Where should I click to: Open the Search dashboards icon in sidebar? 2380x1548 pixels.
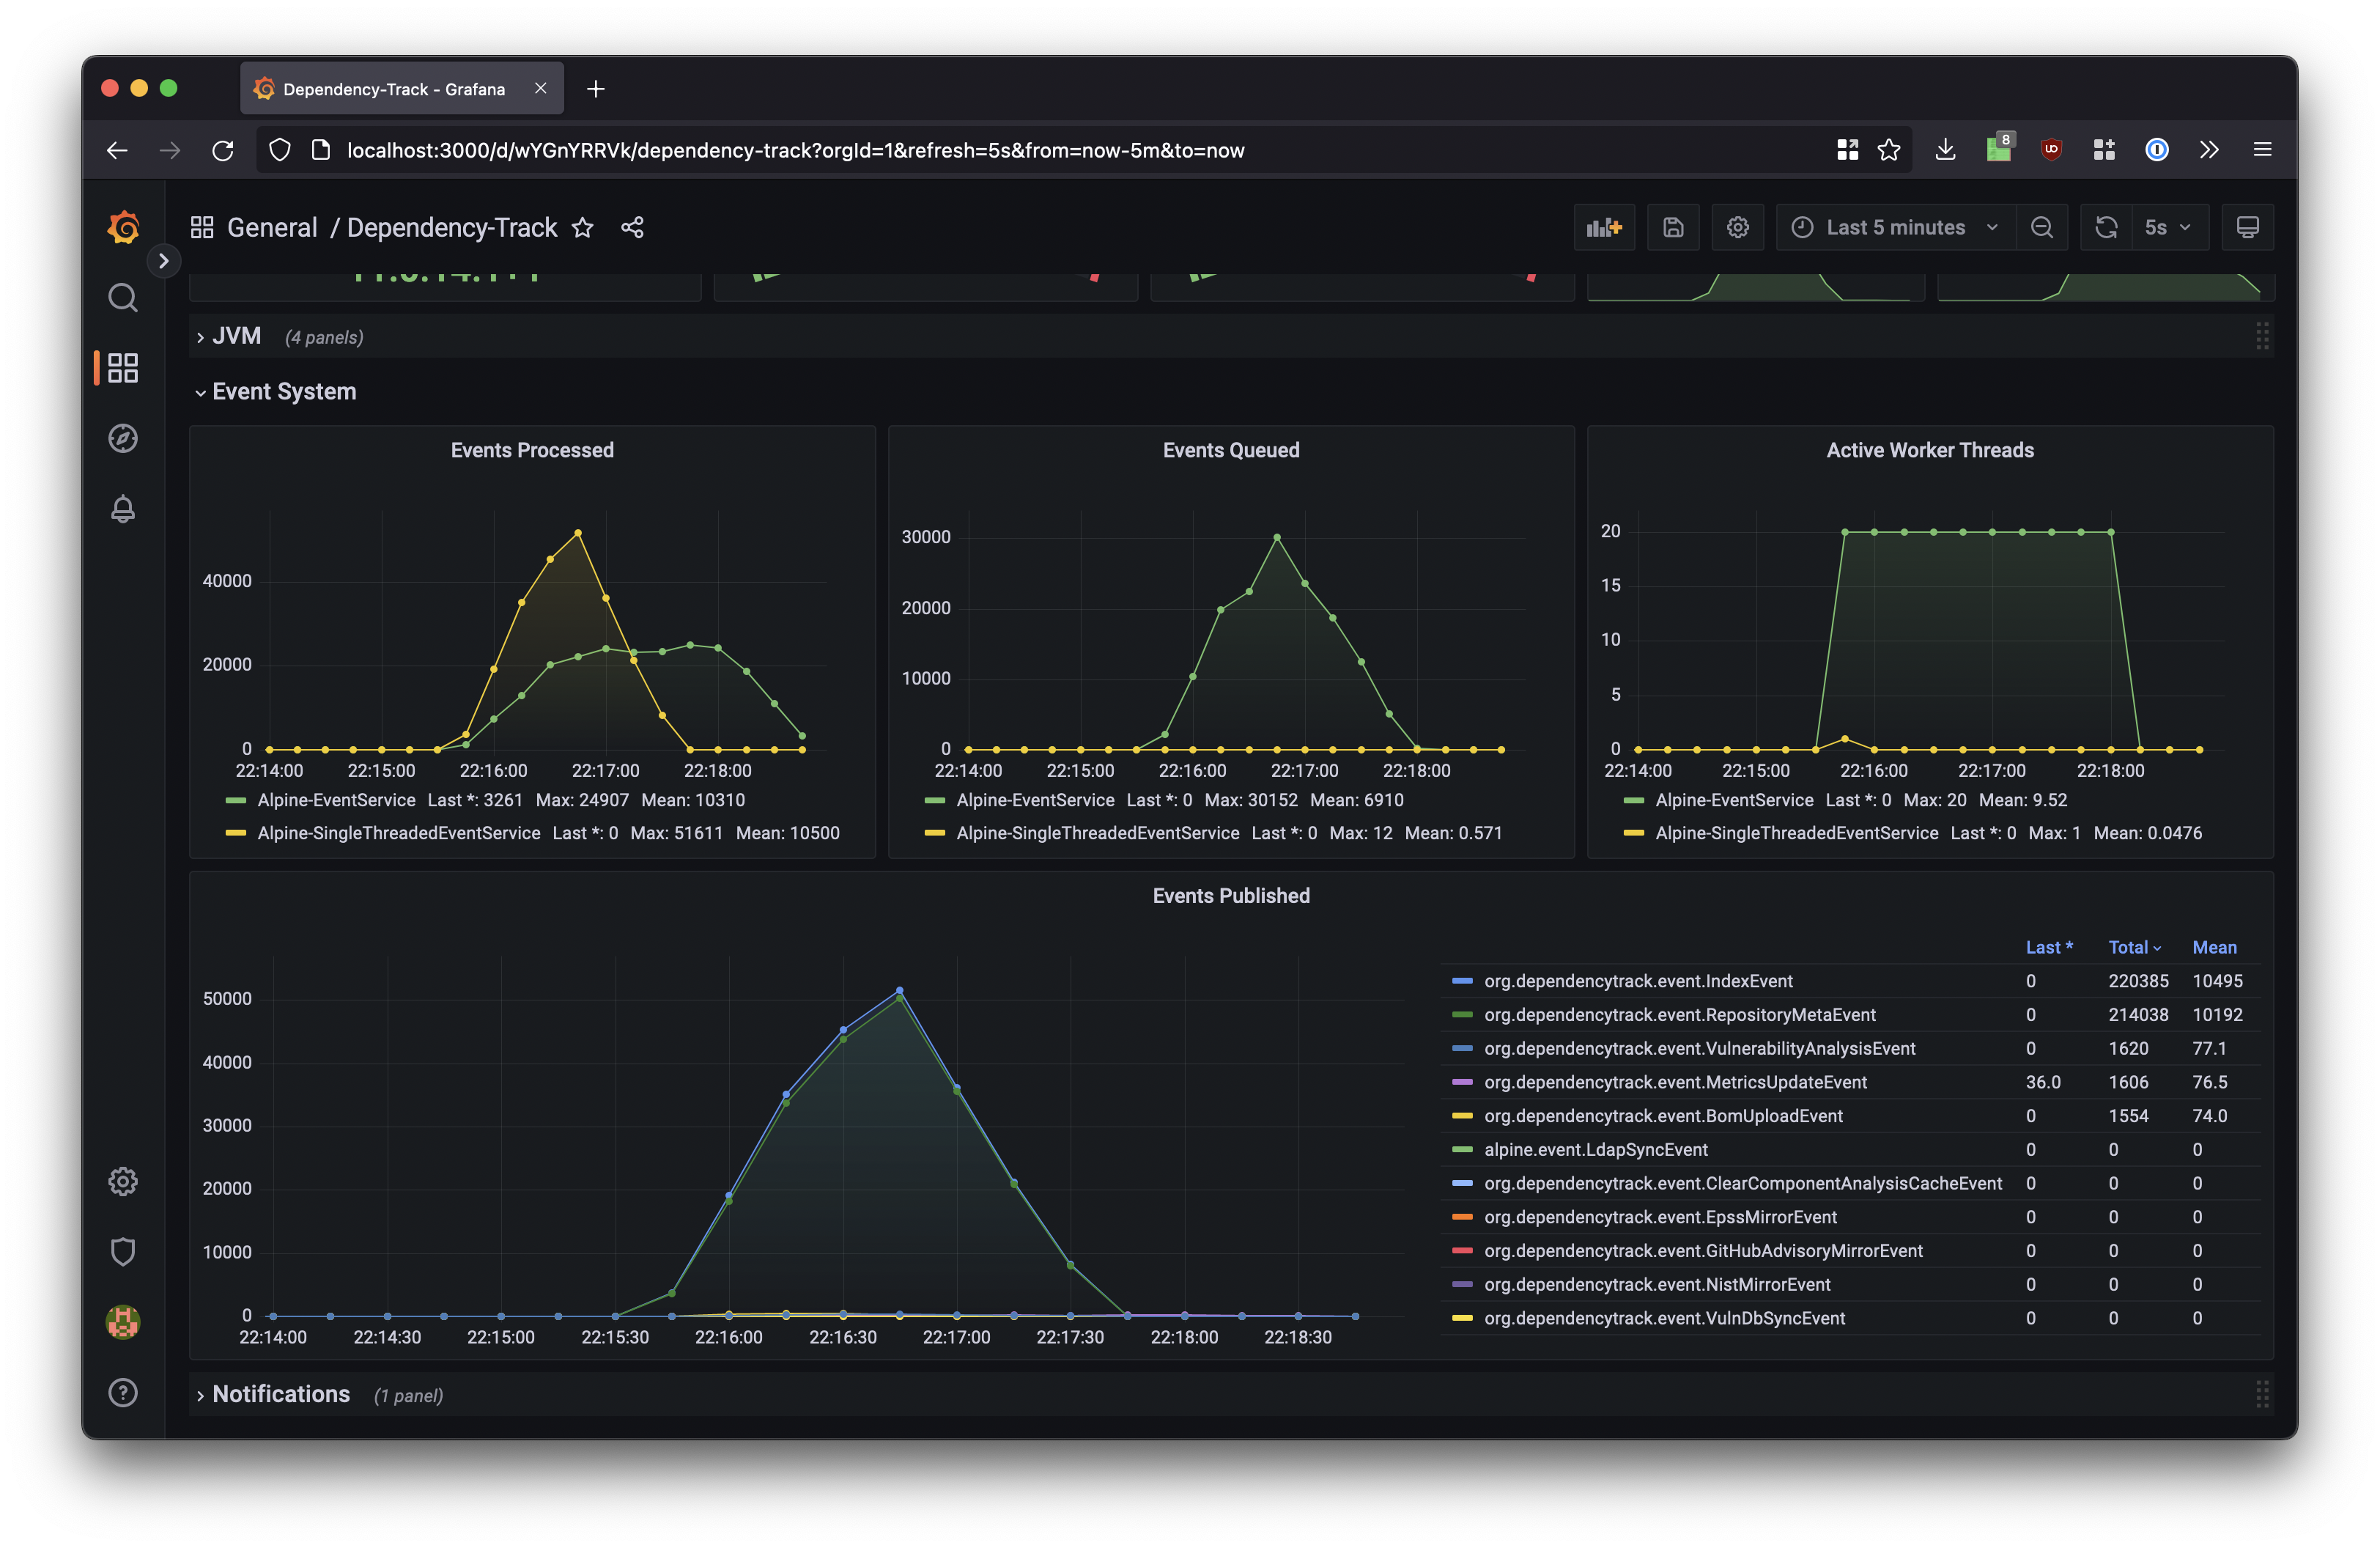[x=123, y=297]
